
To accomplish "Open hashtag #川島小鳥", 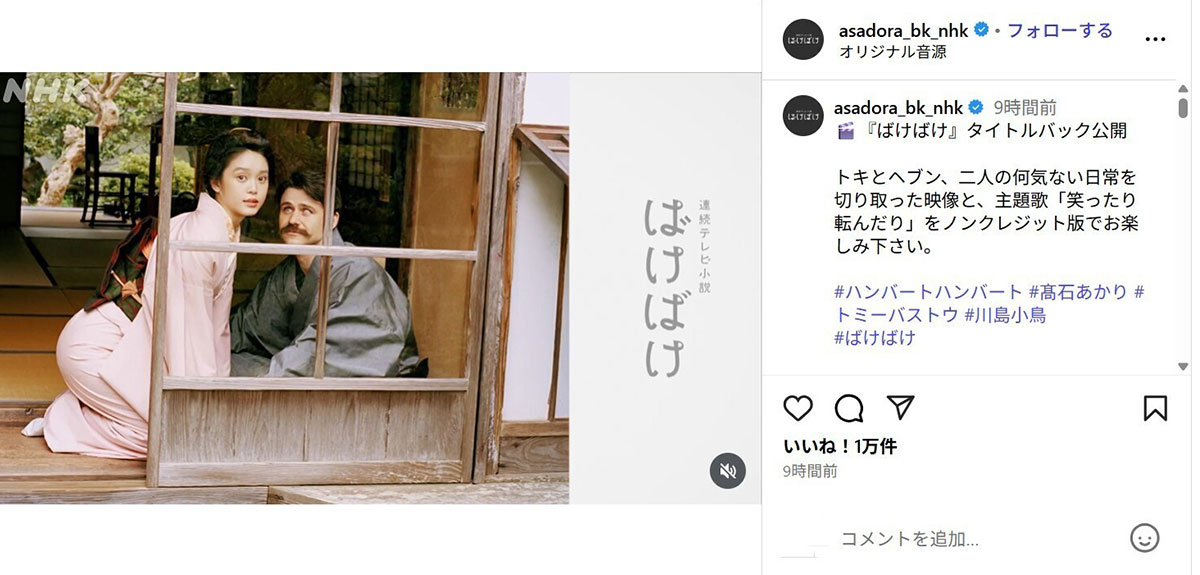I will click(x=1005, y=315).
